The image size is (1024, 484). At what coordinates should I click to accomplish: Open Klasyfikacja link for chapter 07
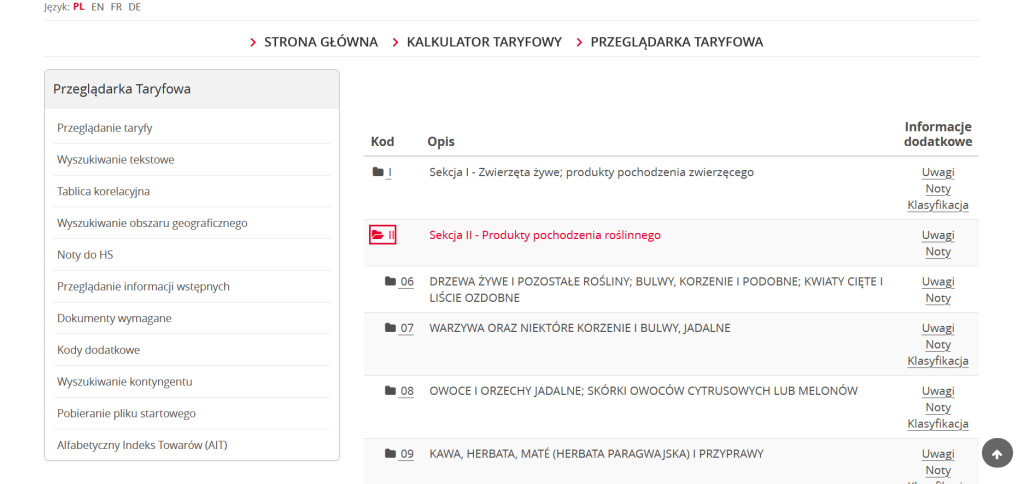point(938,361)
